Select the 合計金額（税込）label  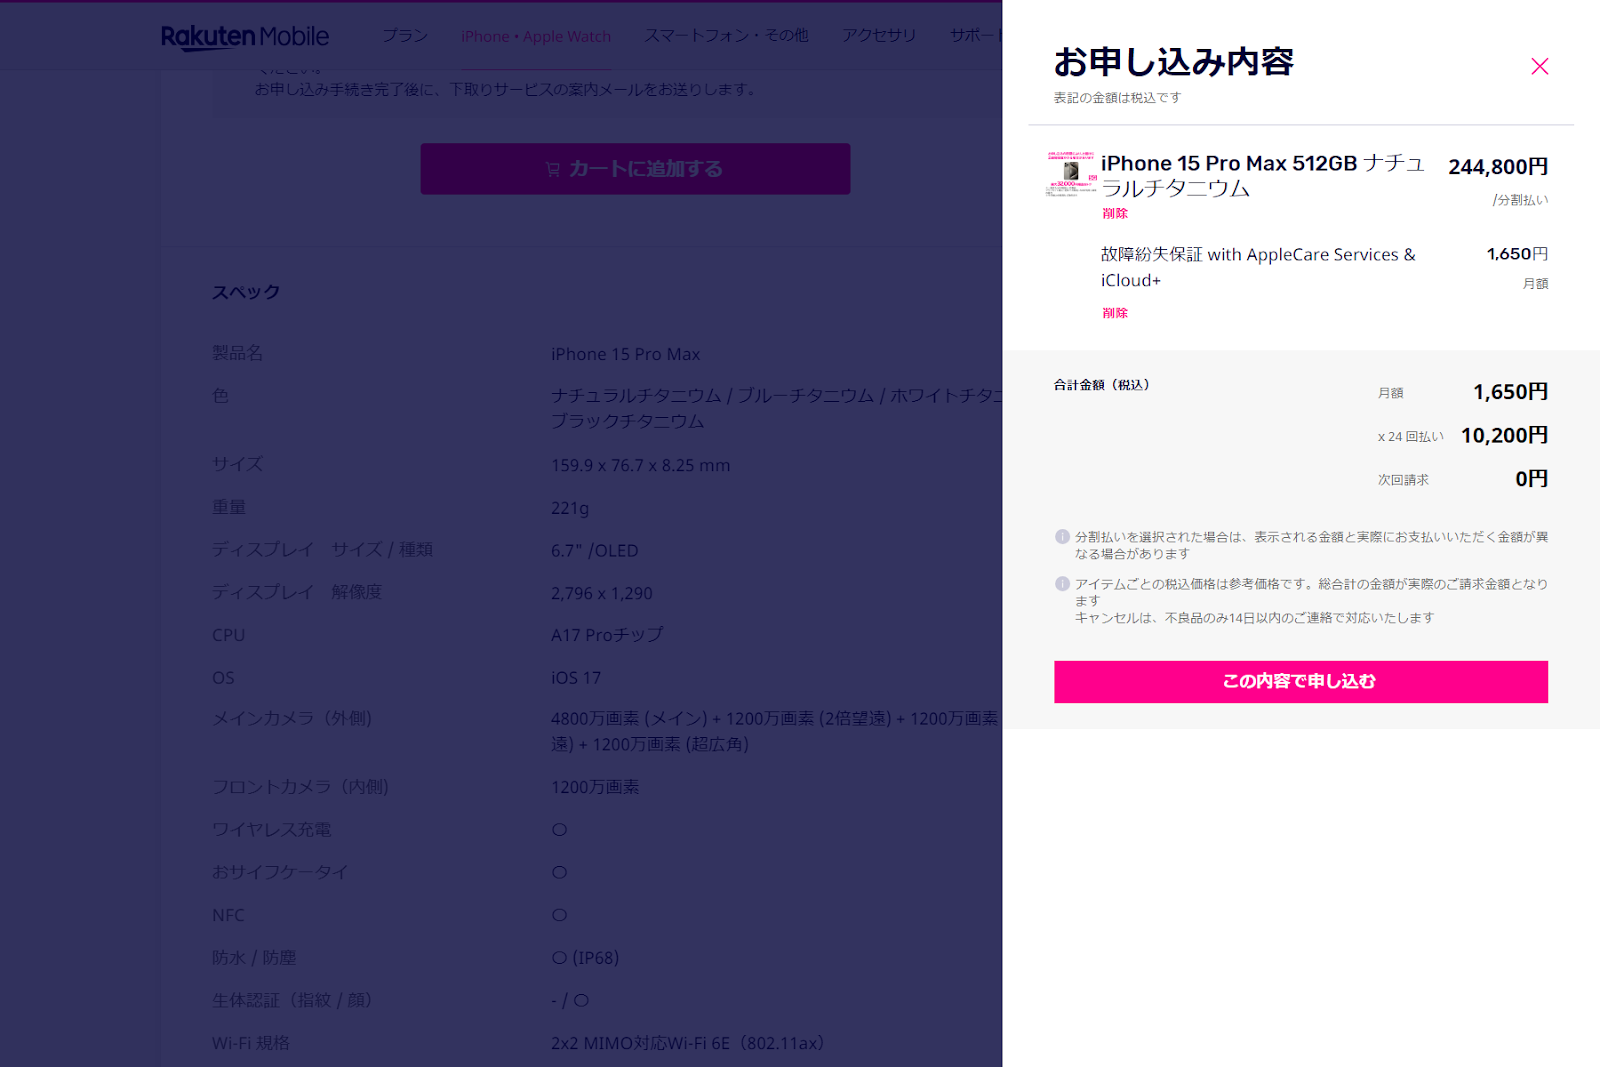pyautogui.click(x=1102, y=385)
